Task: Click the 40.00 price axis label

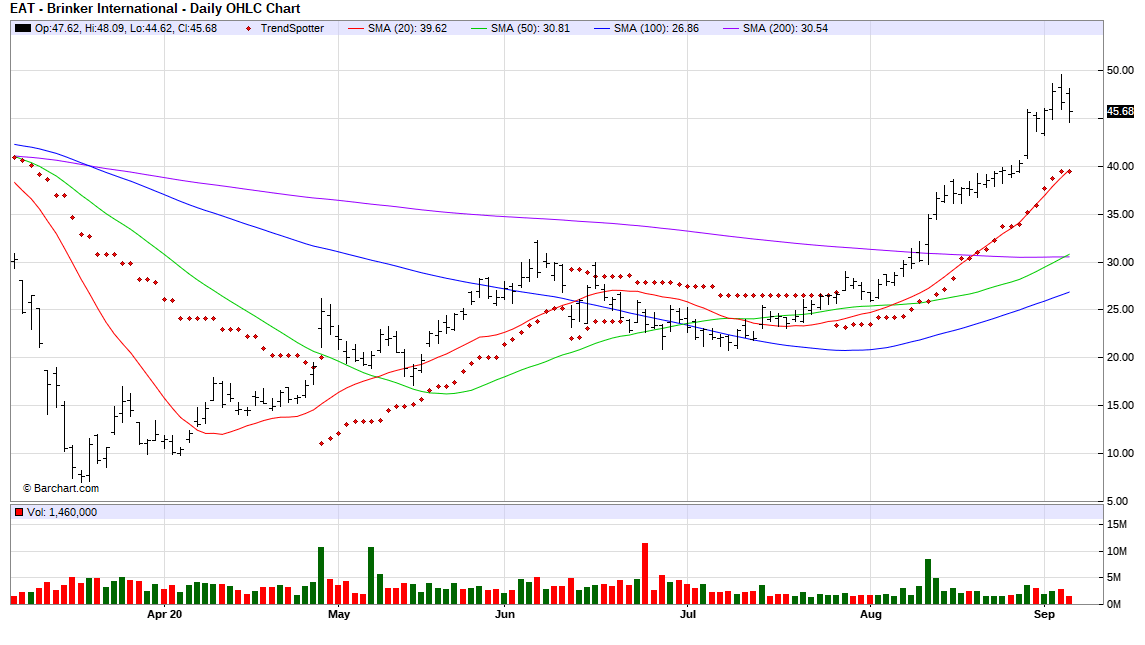Action: (1120, 167)
